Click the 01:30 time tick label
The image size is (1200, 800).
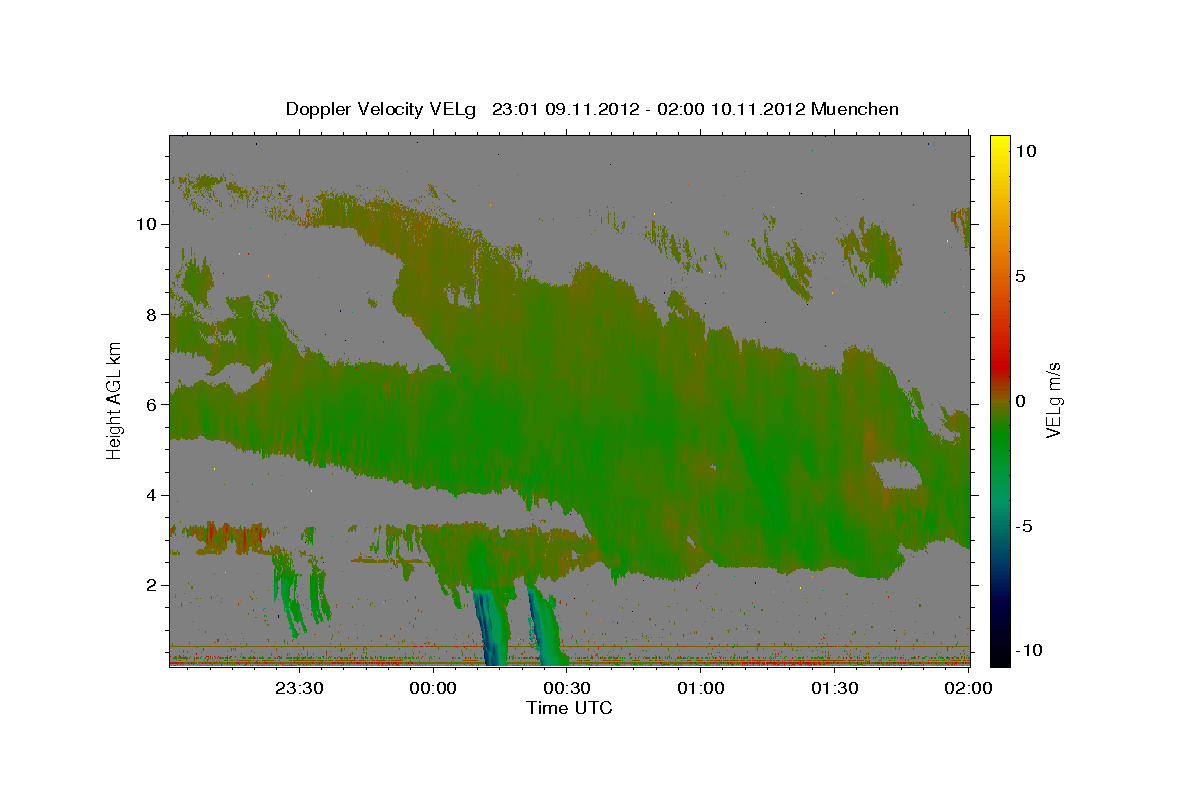[x=835, y=688]
